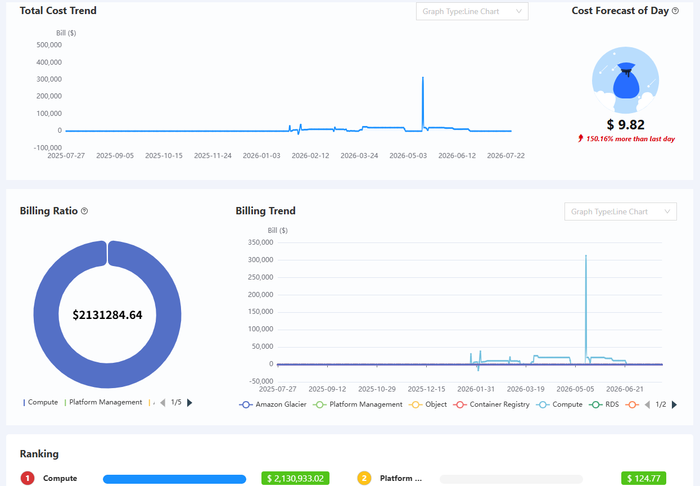Toggle Compute series in Billing Trend legend
This screenshot has width=700, height=486.
pyautogui.click(x=559, y=405)
